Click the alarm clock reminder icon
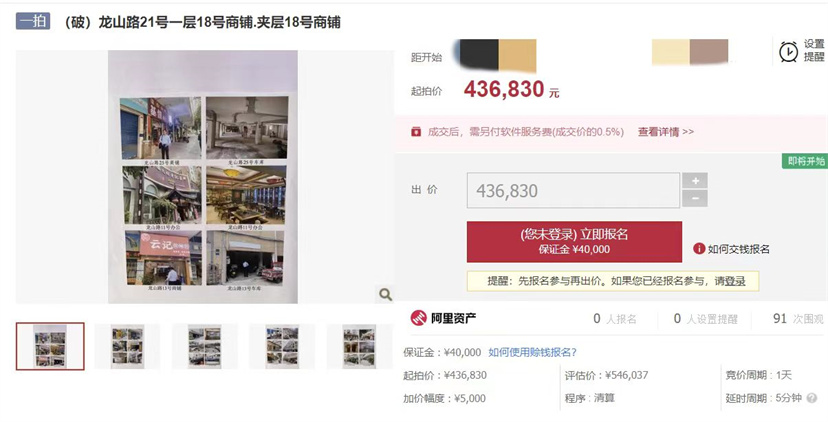828x422 pixels. pyautogui.click(x=788, y=51)
